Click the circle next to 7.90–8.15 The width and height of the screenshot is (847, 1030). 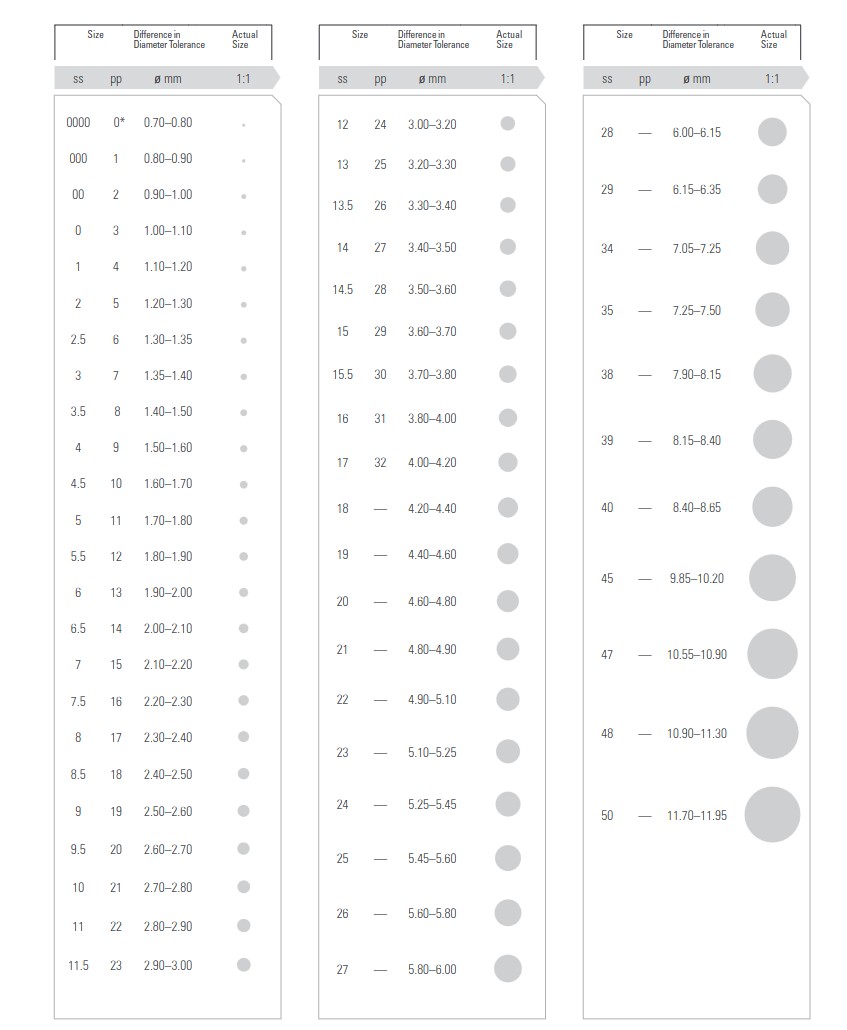772,374
